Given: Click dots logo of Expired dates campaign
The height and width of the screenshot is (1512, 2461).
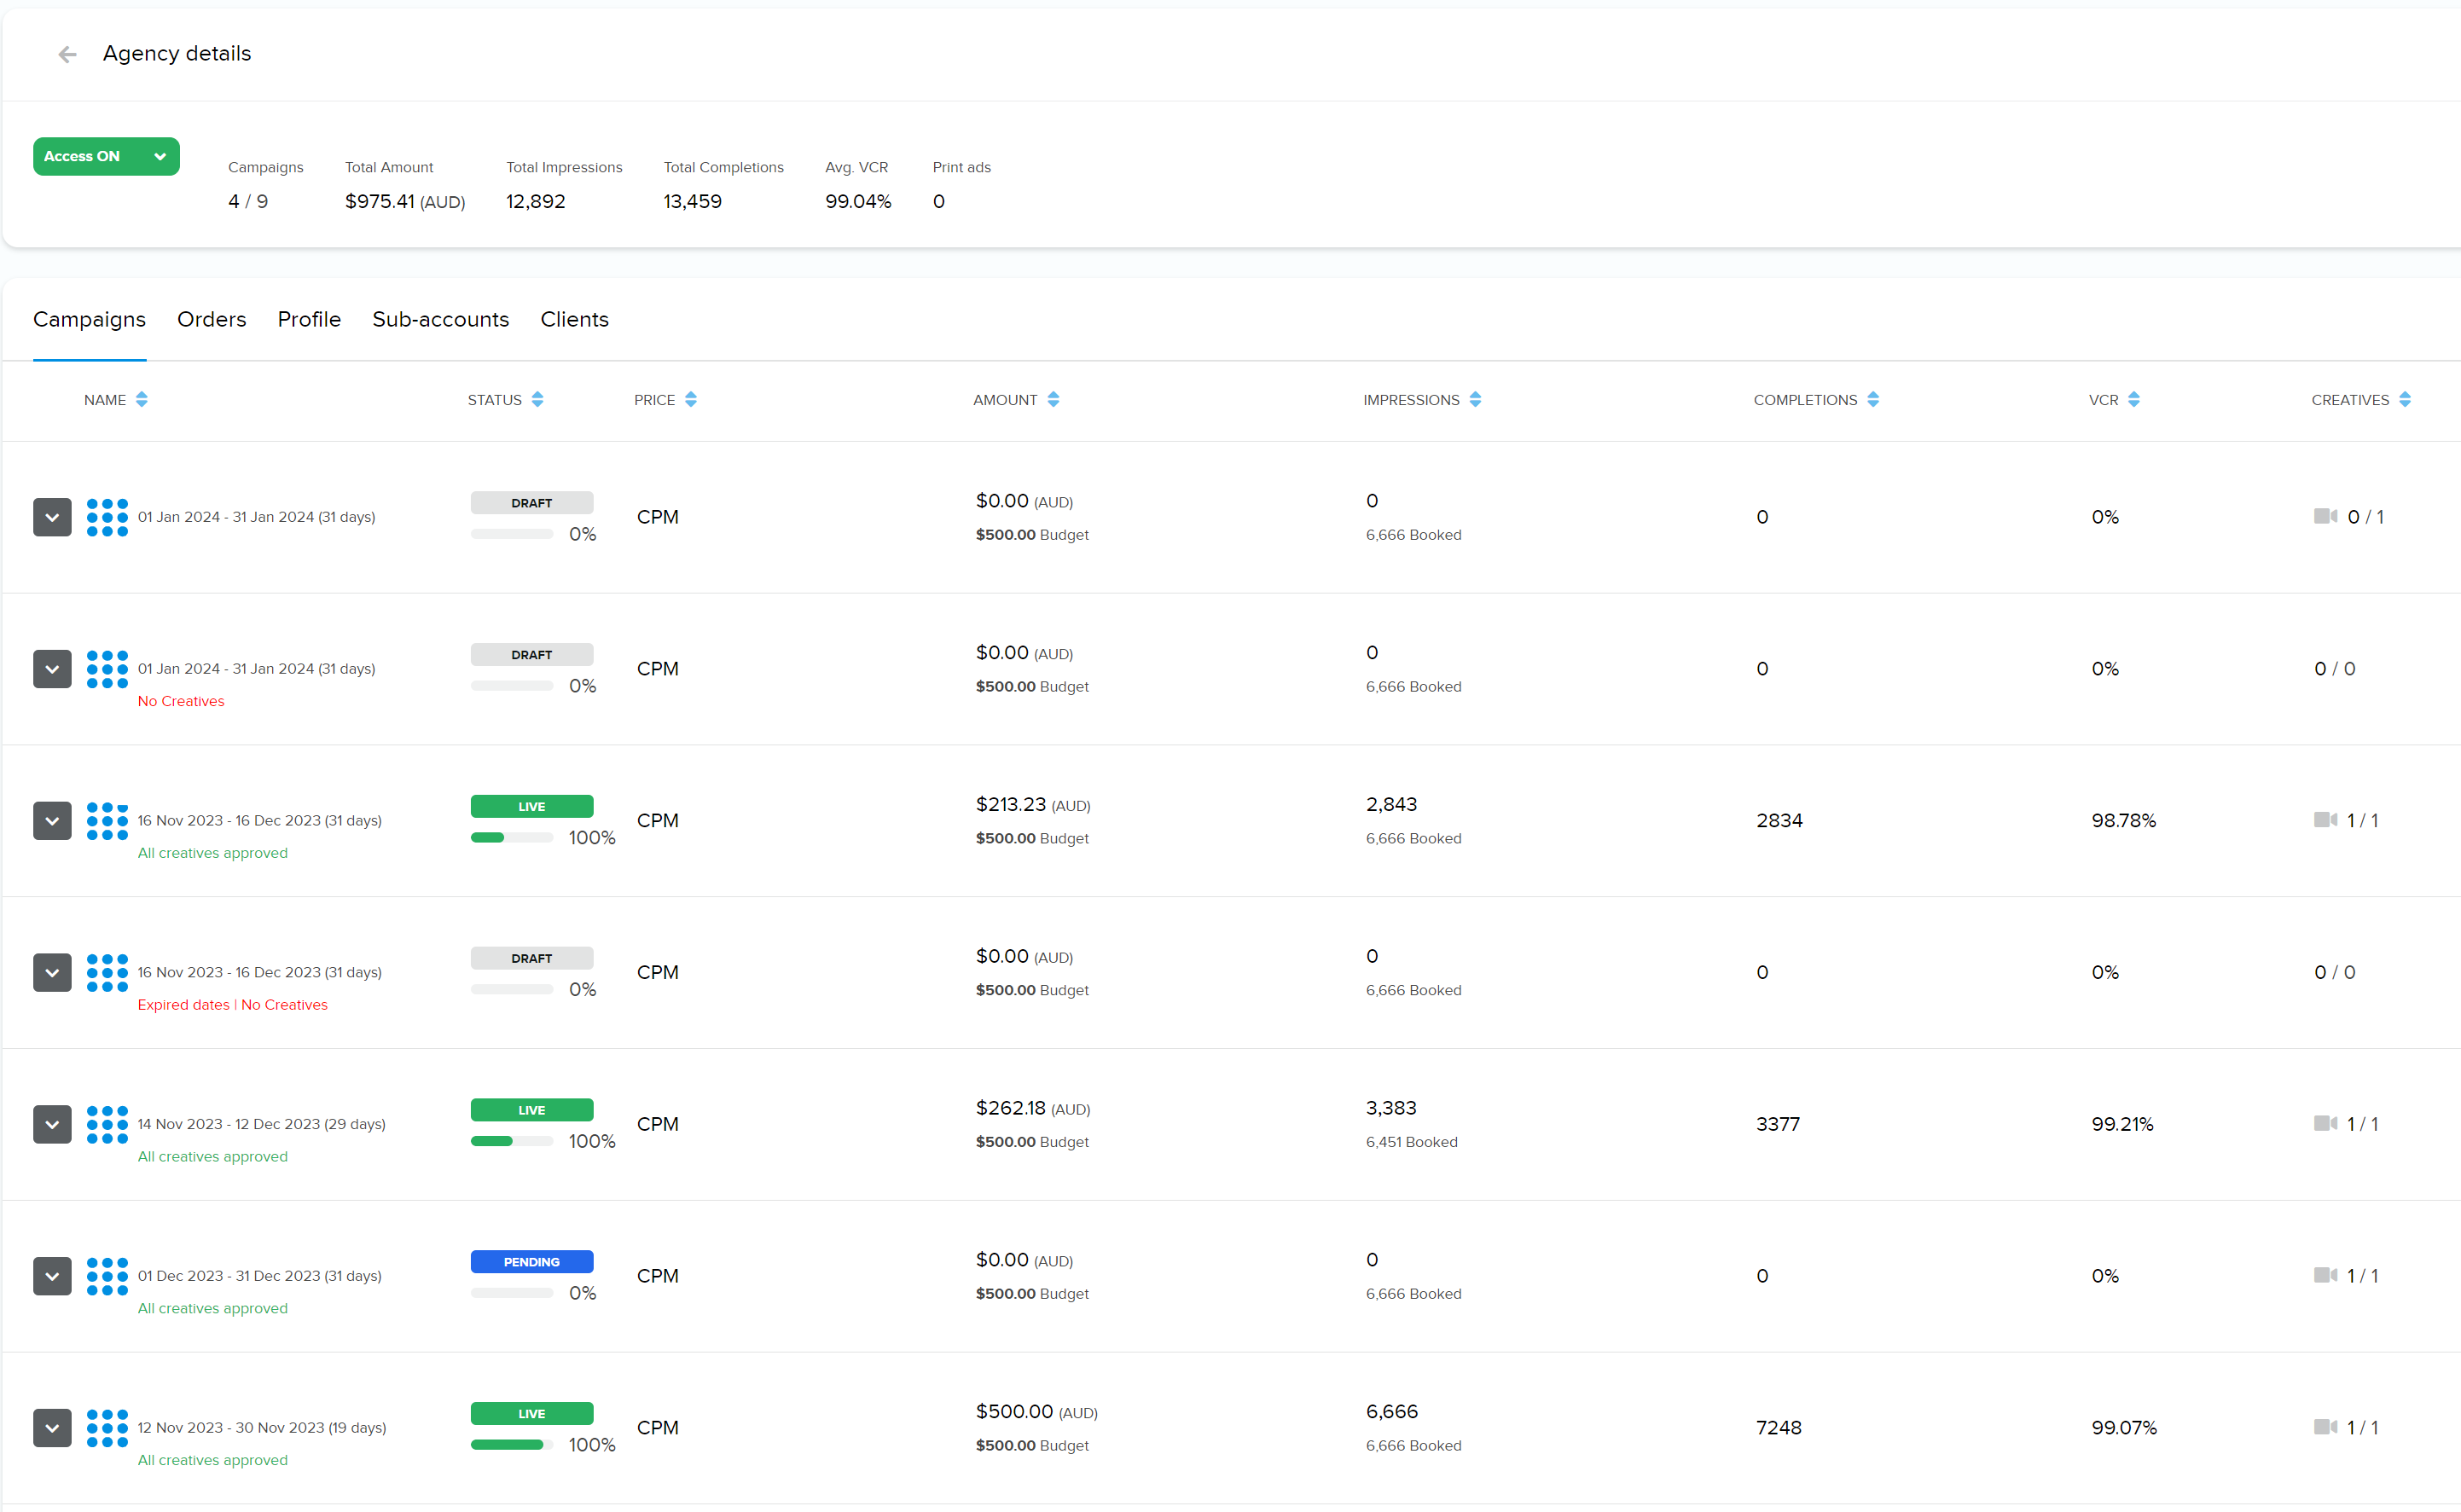Looking at the screenshot, I should [107, 973].
